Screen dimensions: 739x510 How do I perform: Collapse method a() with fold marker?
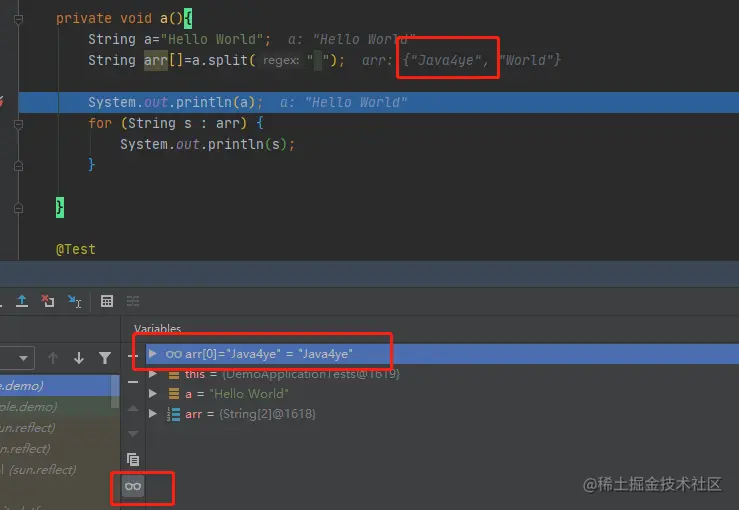18,19
